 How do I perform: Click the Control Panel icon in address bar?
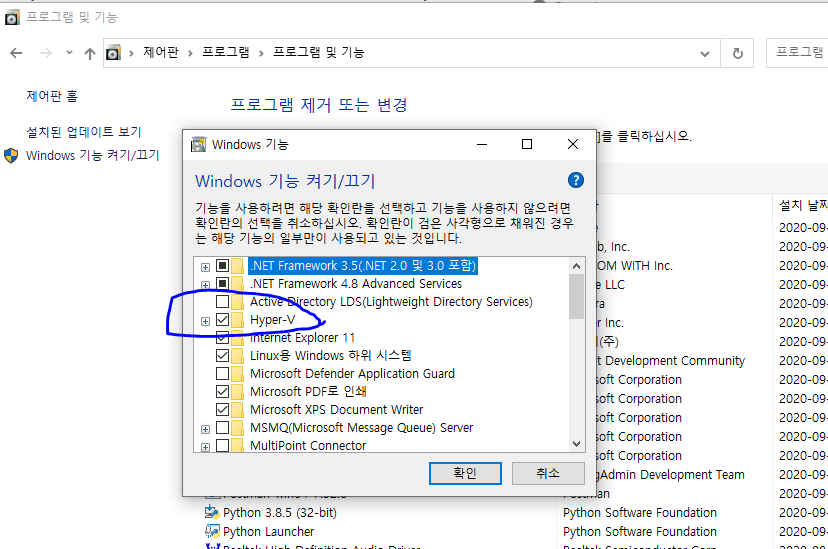(x=114, y=53)
